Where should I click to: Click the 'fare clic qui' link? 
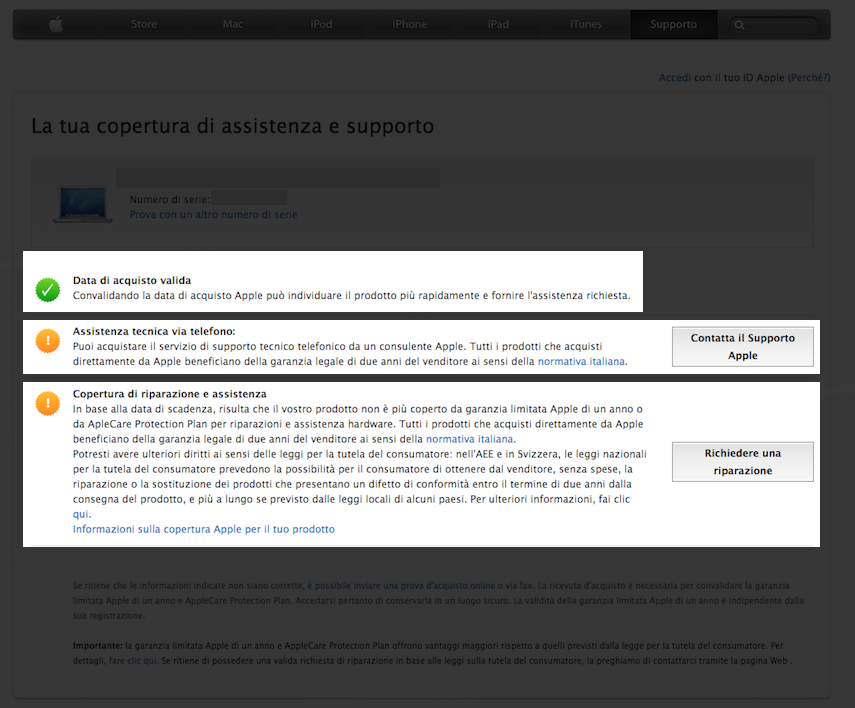coord(133,661)
